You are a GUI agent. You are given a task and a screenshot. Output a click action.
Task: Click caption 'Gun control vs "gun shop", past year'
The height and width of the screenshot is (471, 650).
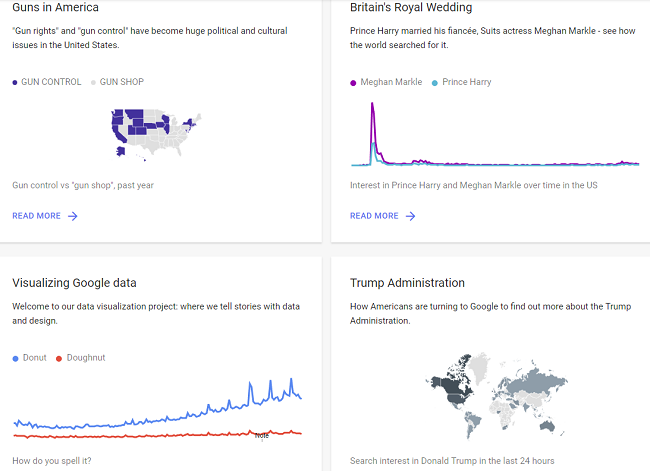83,185
